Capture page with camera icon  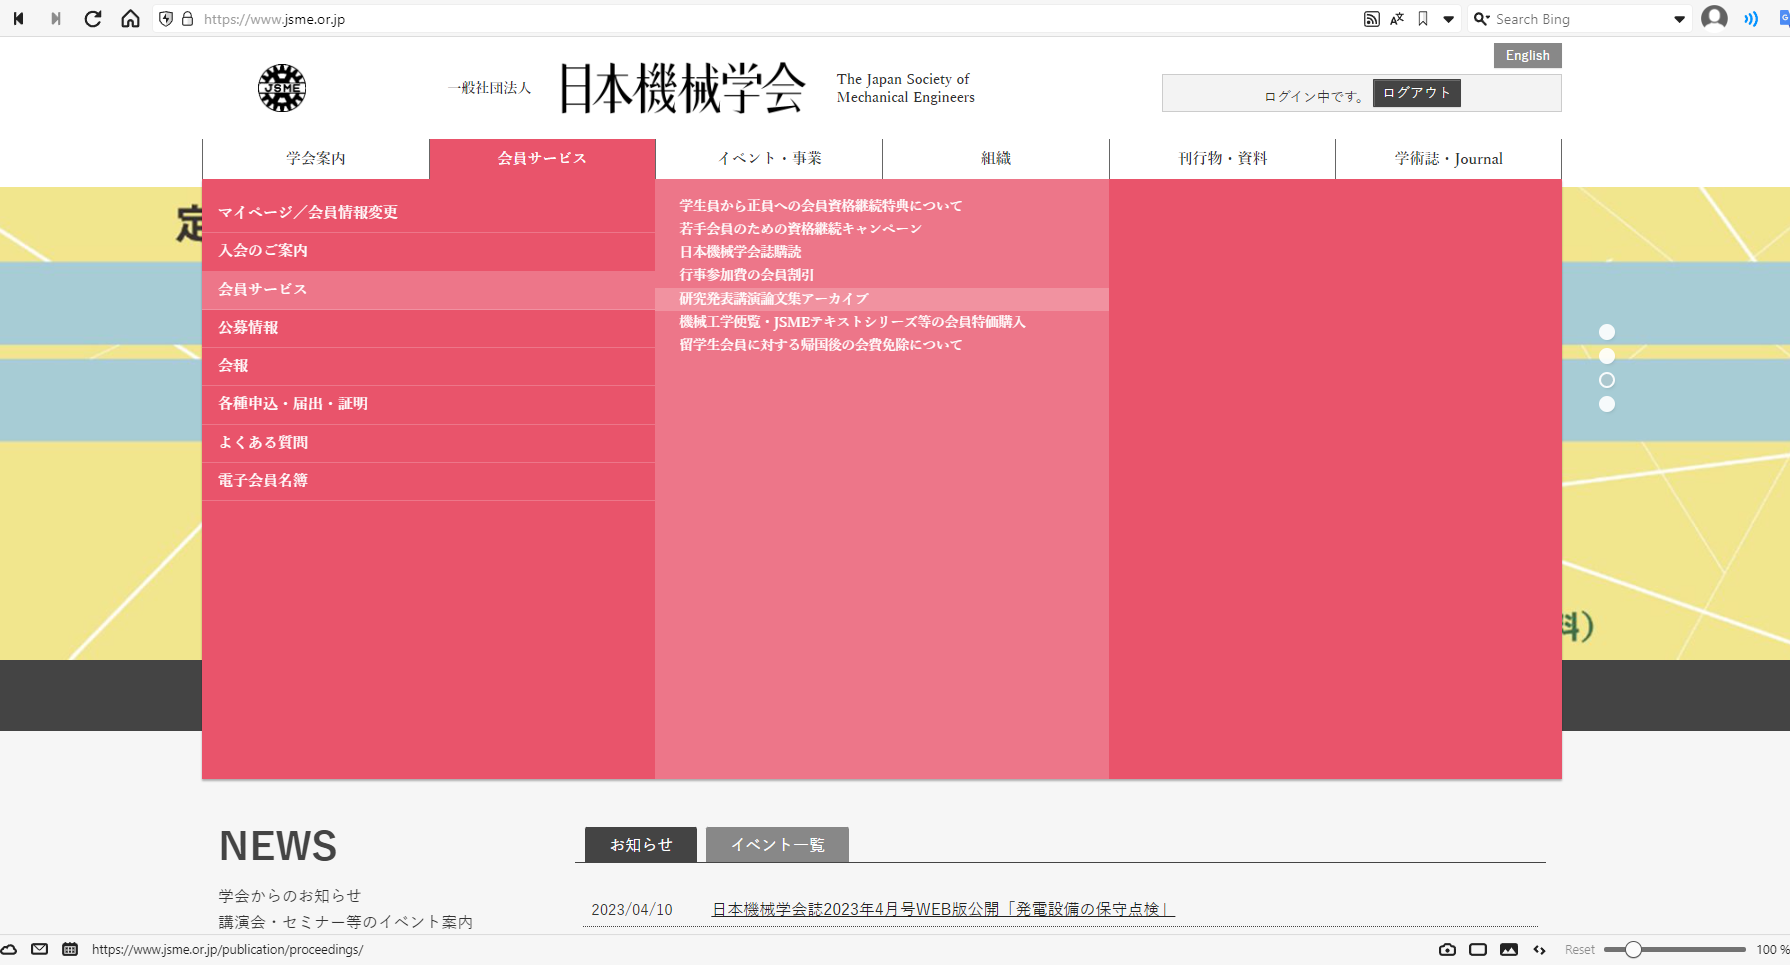pos(1447,949)
